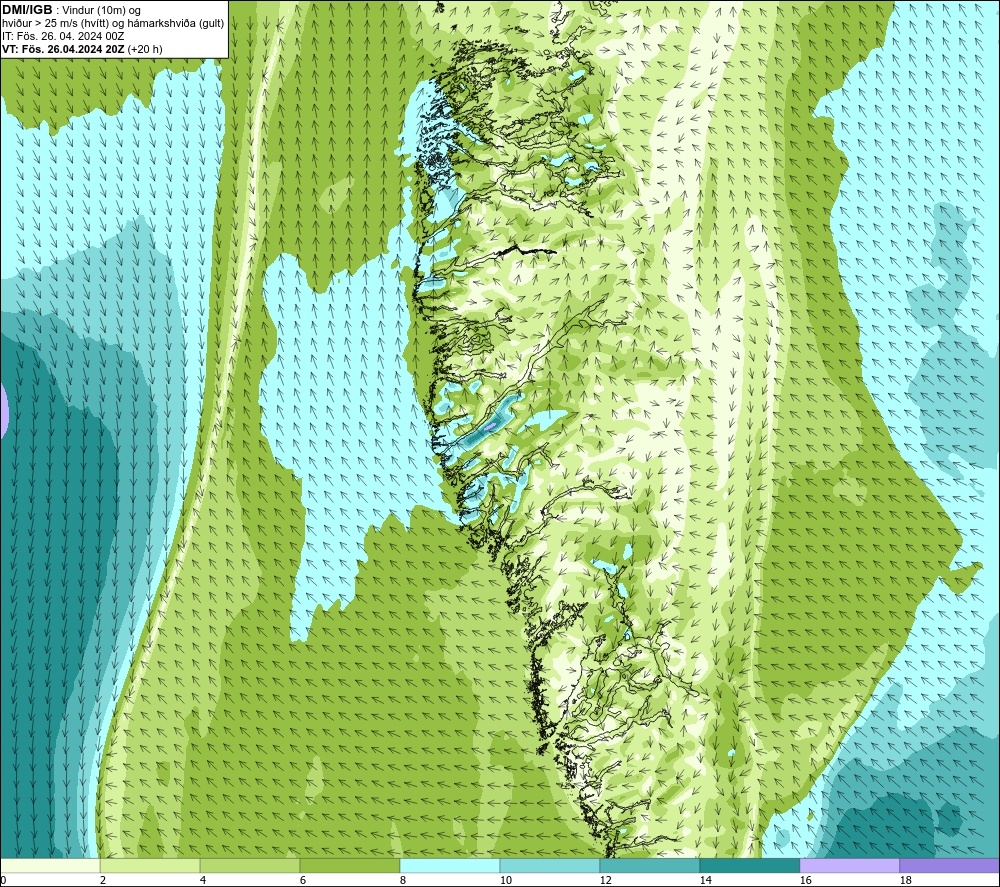Pick the 10–12 m/s light teal swatch
This screenshot has height=887, width=1000.
point(550,865)
